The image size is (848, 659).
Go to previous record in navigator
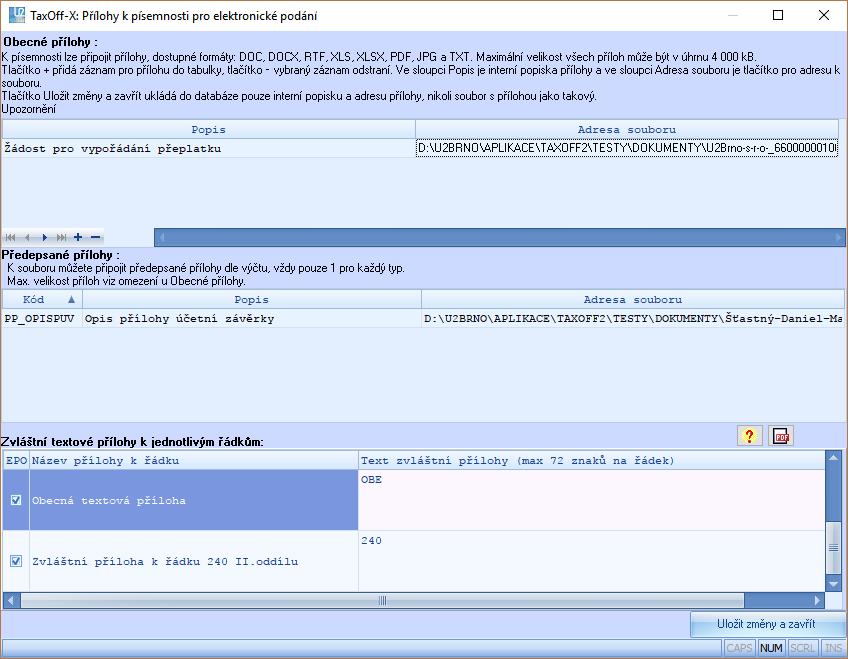(27, 237)
